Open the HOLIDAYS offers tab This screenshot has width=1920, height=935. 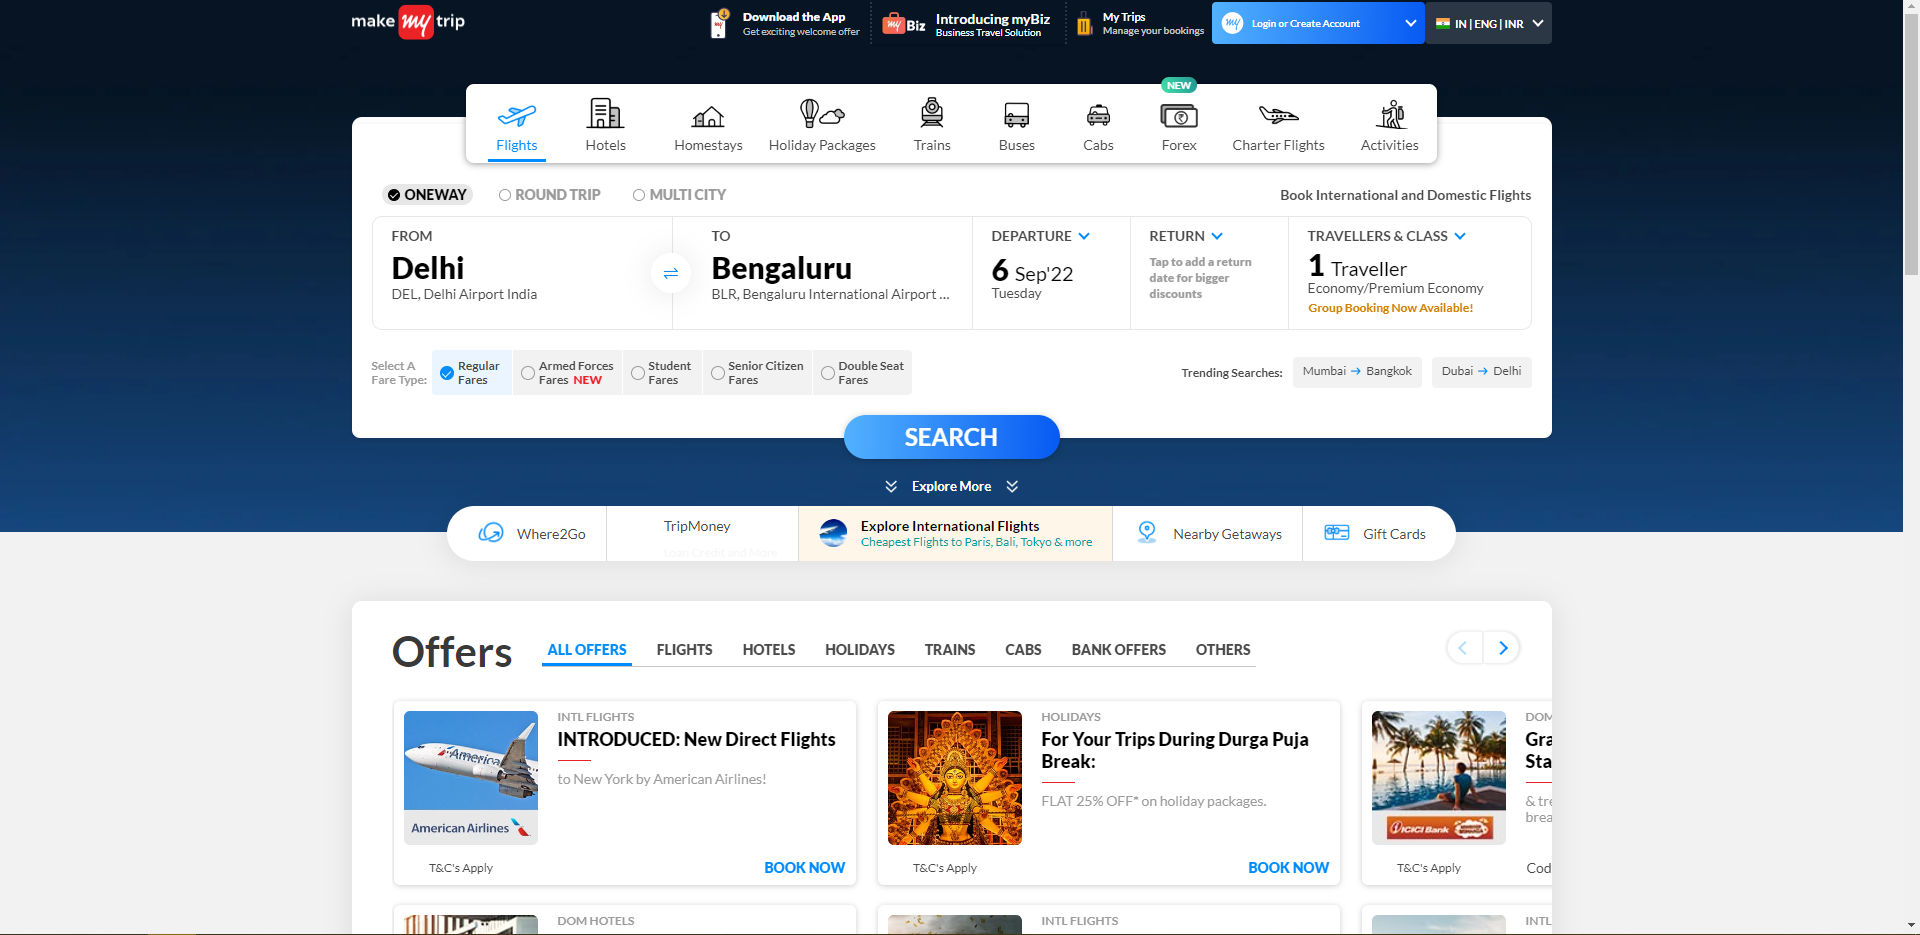(859, 649)
